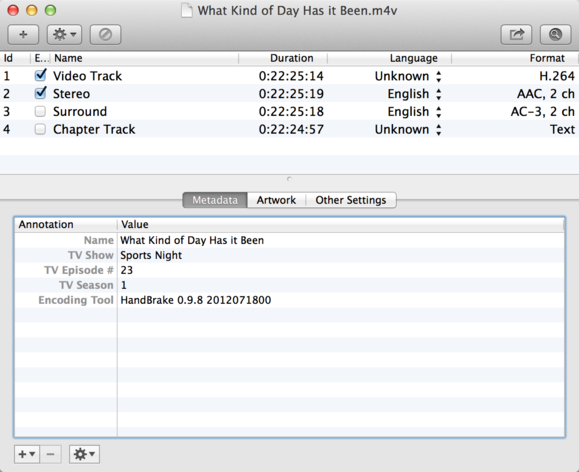Click the delete track circle-slash icon
This screenshot has height=472, width=579.
(x=105, y=34)
